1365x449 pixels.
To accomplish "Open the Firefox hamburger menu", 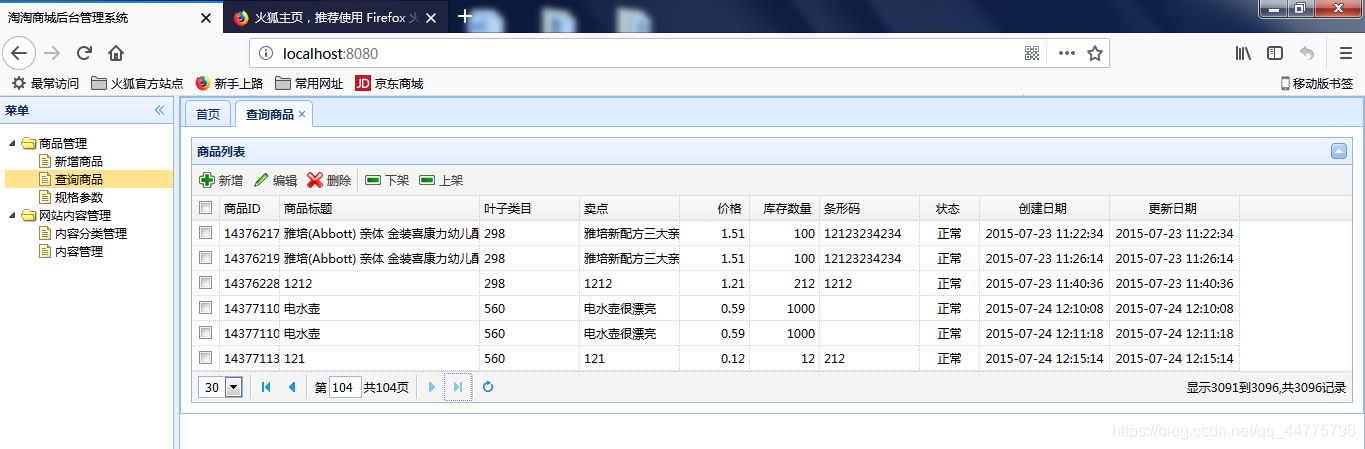I will point(1346,53).
